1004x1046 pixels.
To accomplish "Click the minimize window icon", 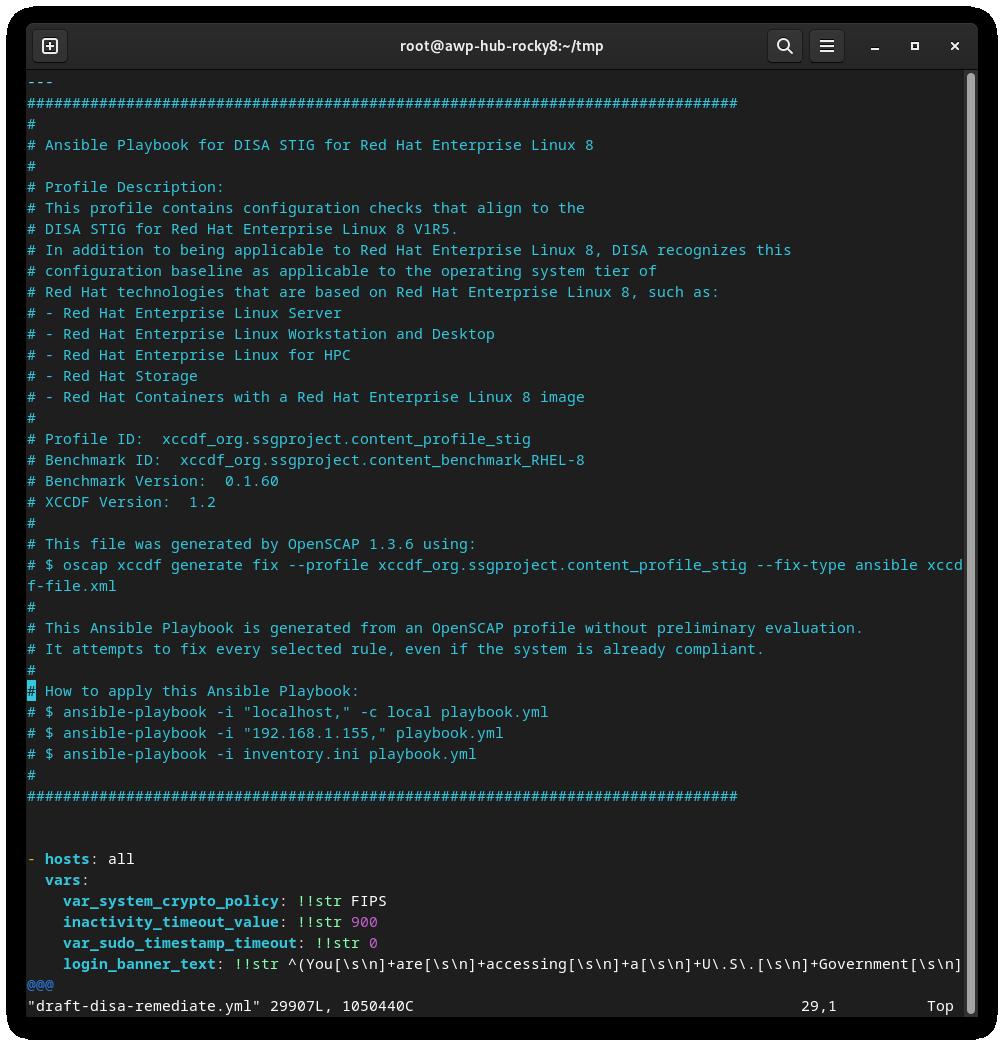I will [x=875, y=46].
